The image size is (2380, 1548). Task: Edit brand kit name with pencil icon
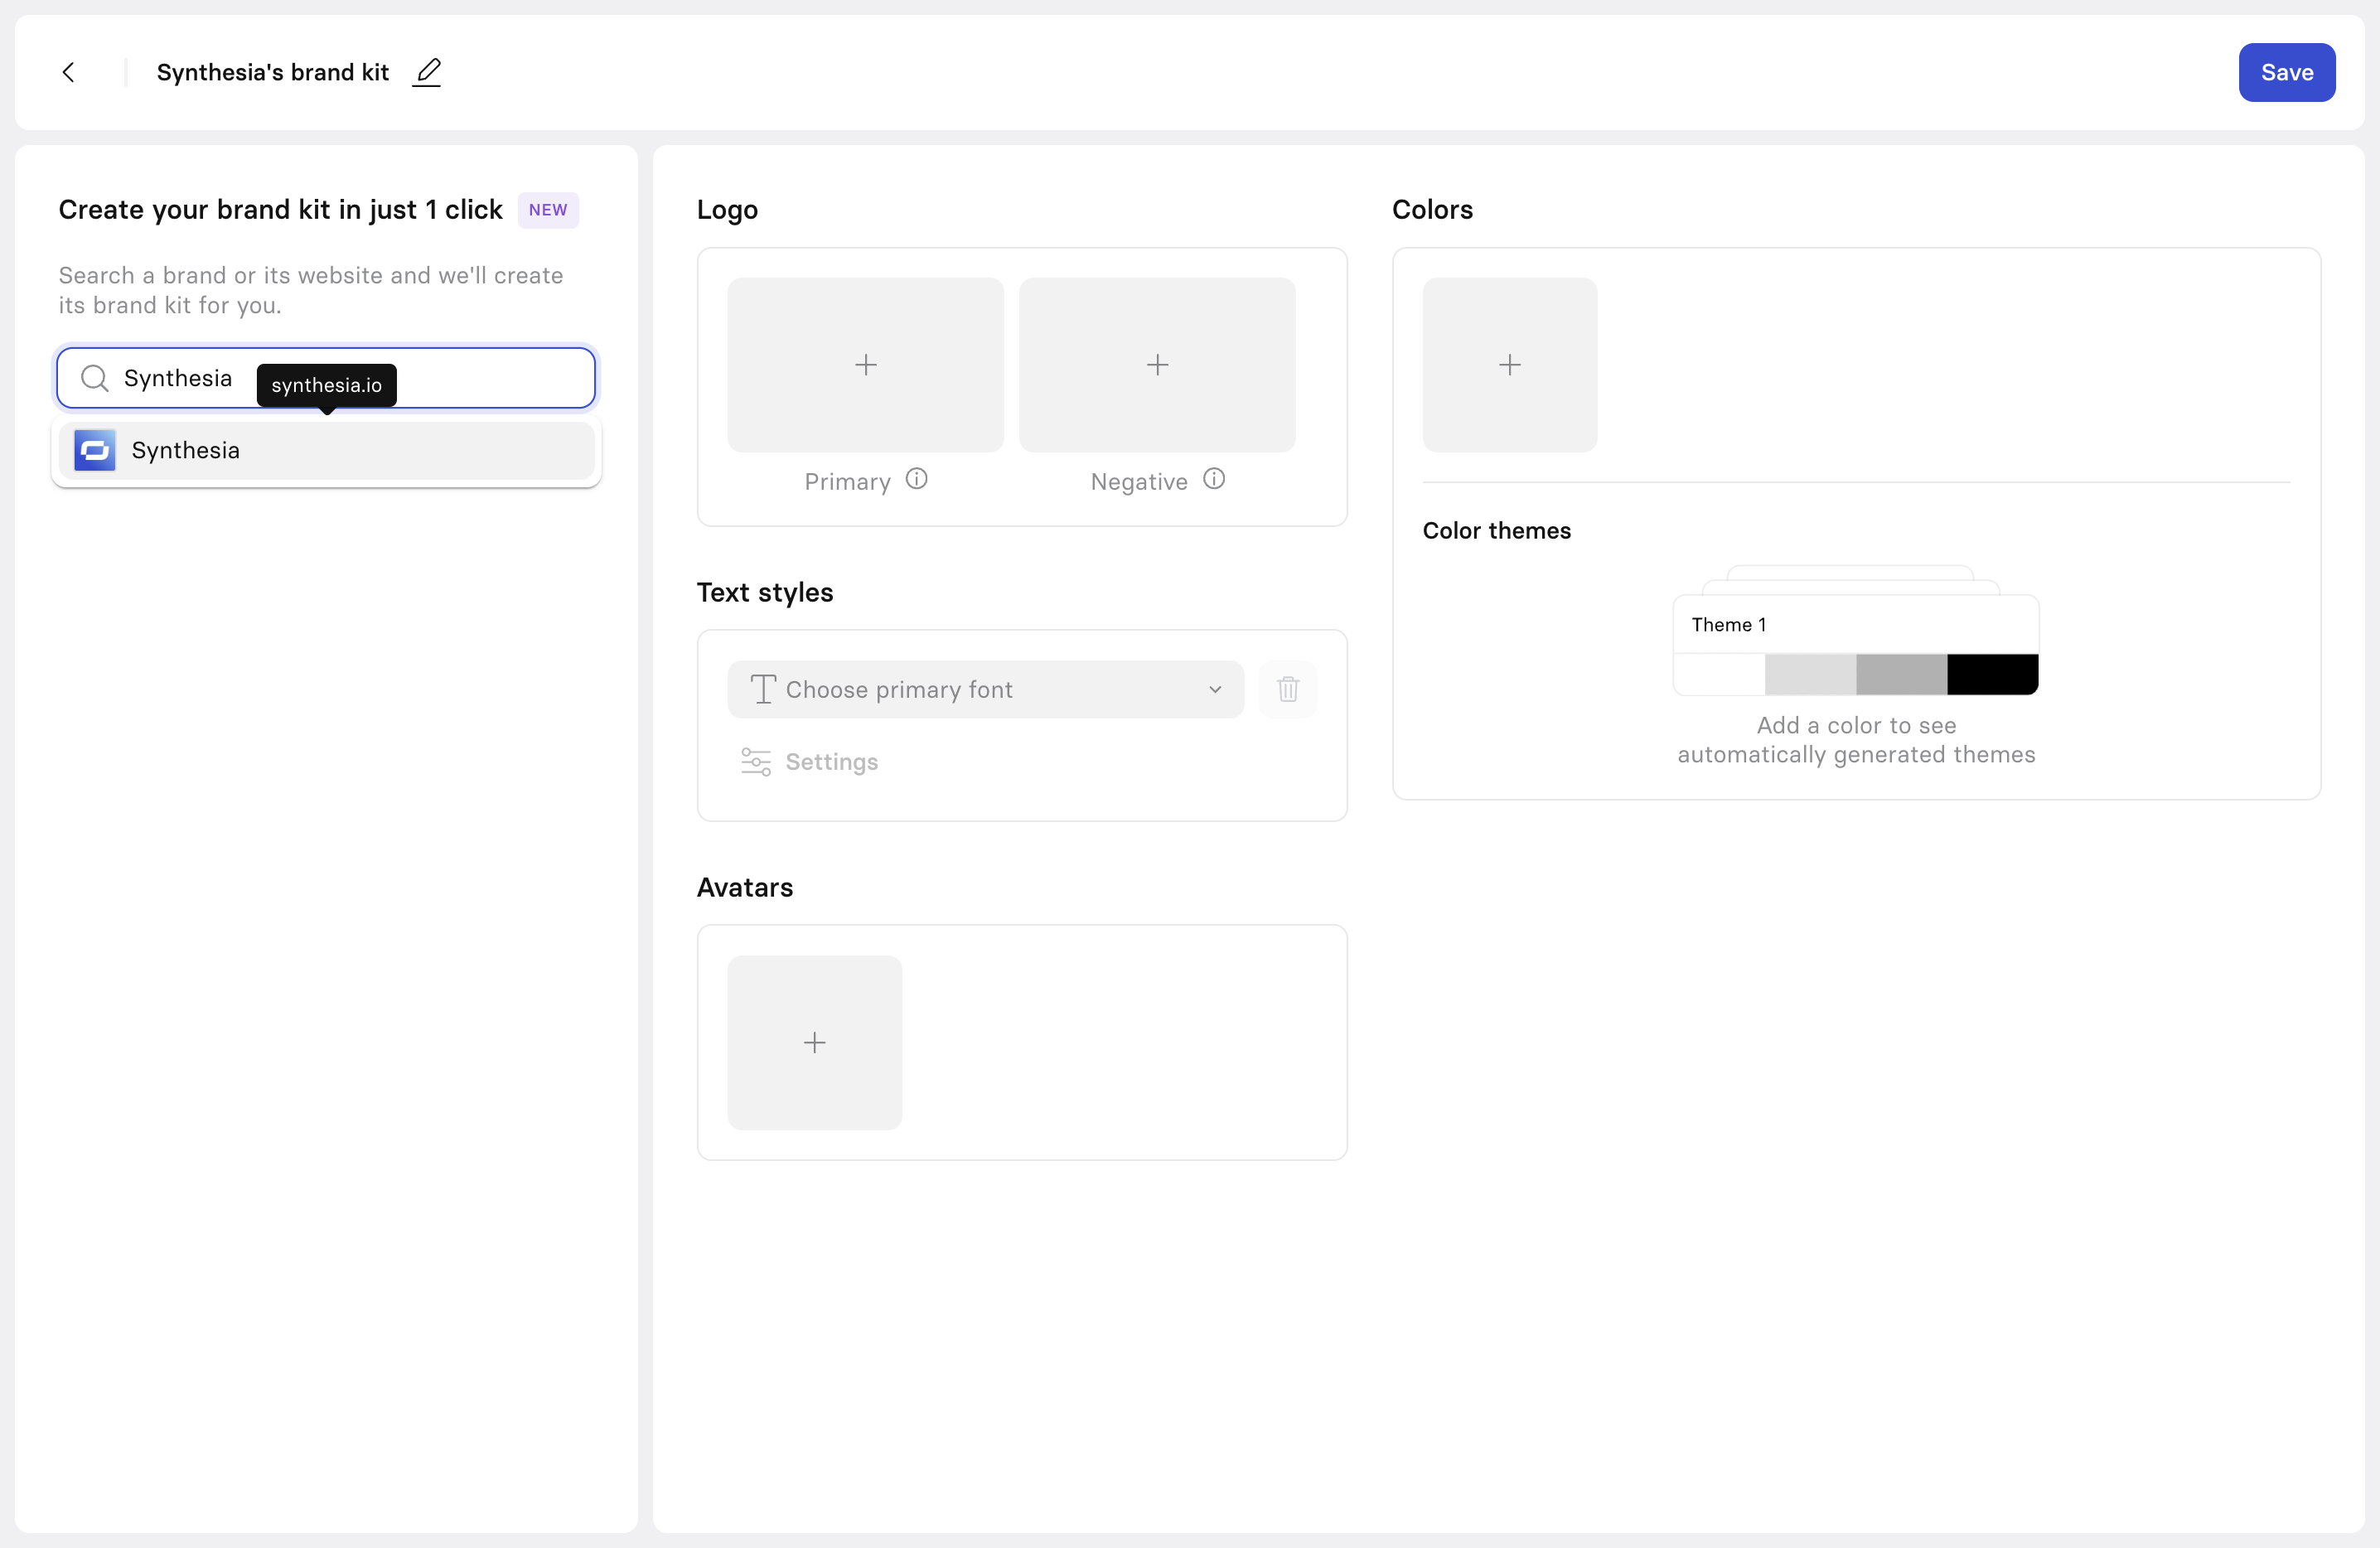[427, 72]
